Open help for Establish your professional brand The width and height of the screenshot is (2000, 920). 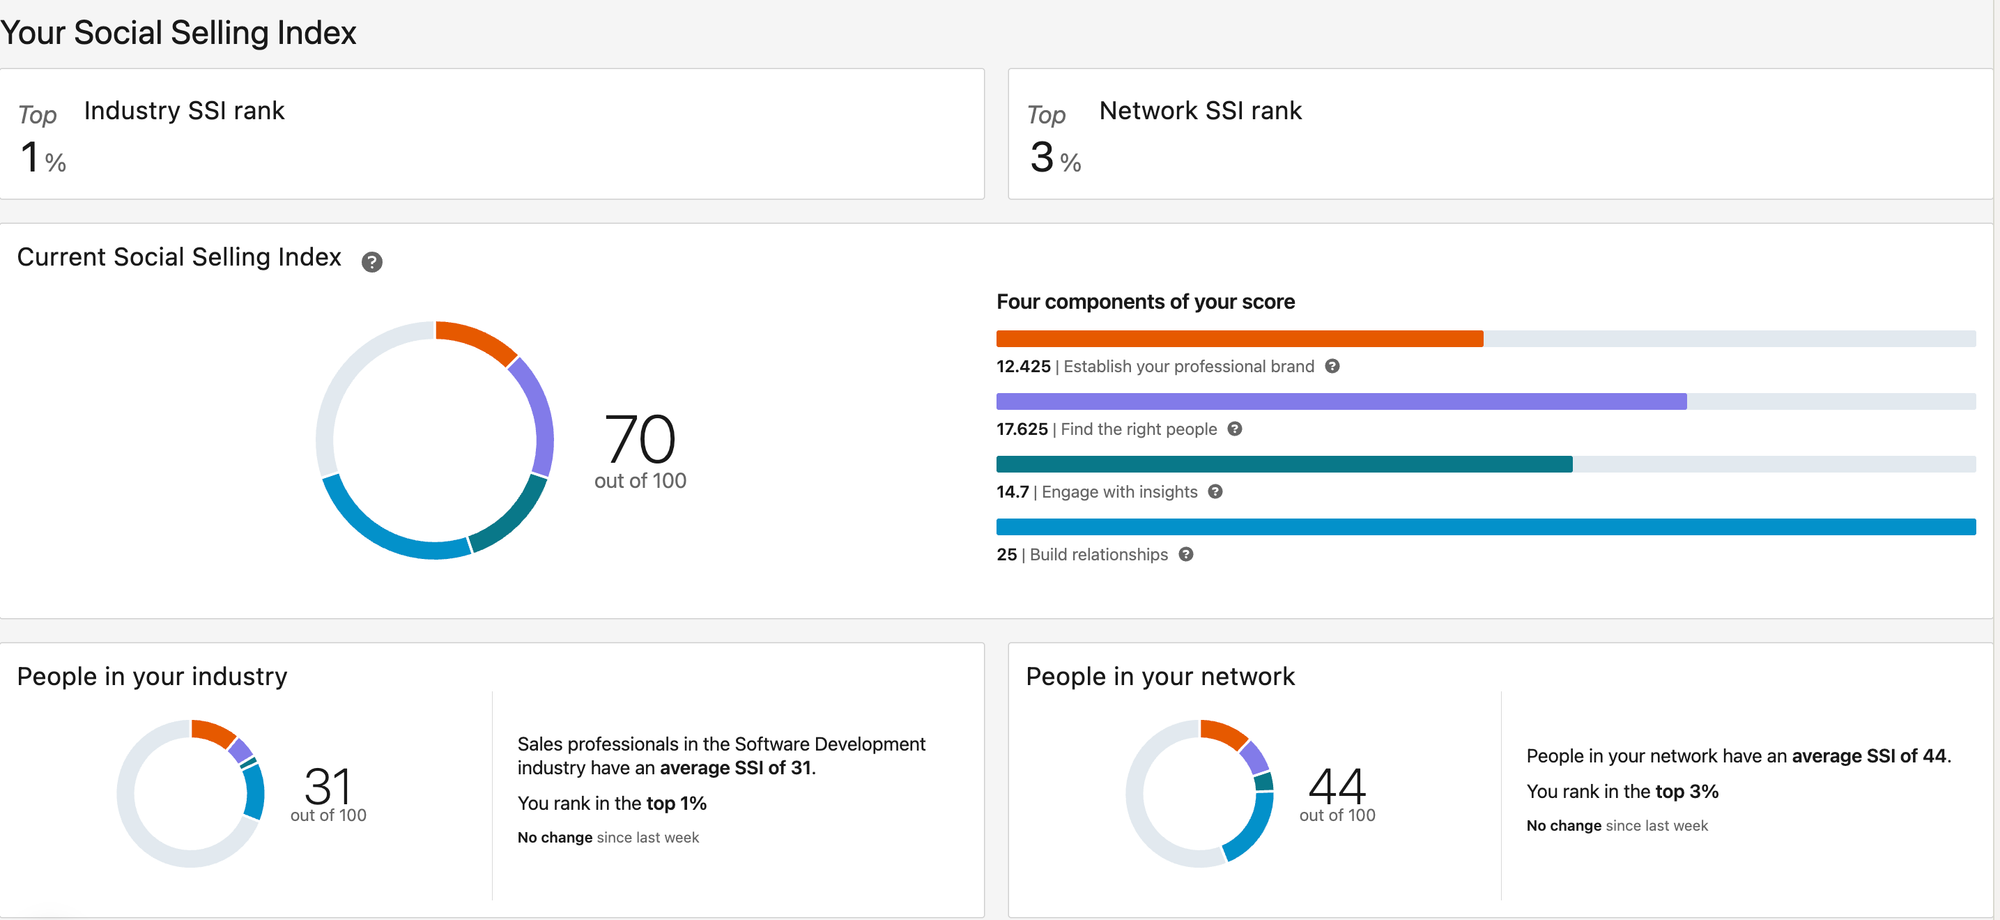(x=1332, y=366)
